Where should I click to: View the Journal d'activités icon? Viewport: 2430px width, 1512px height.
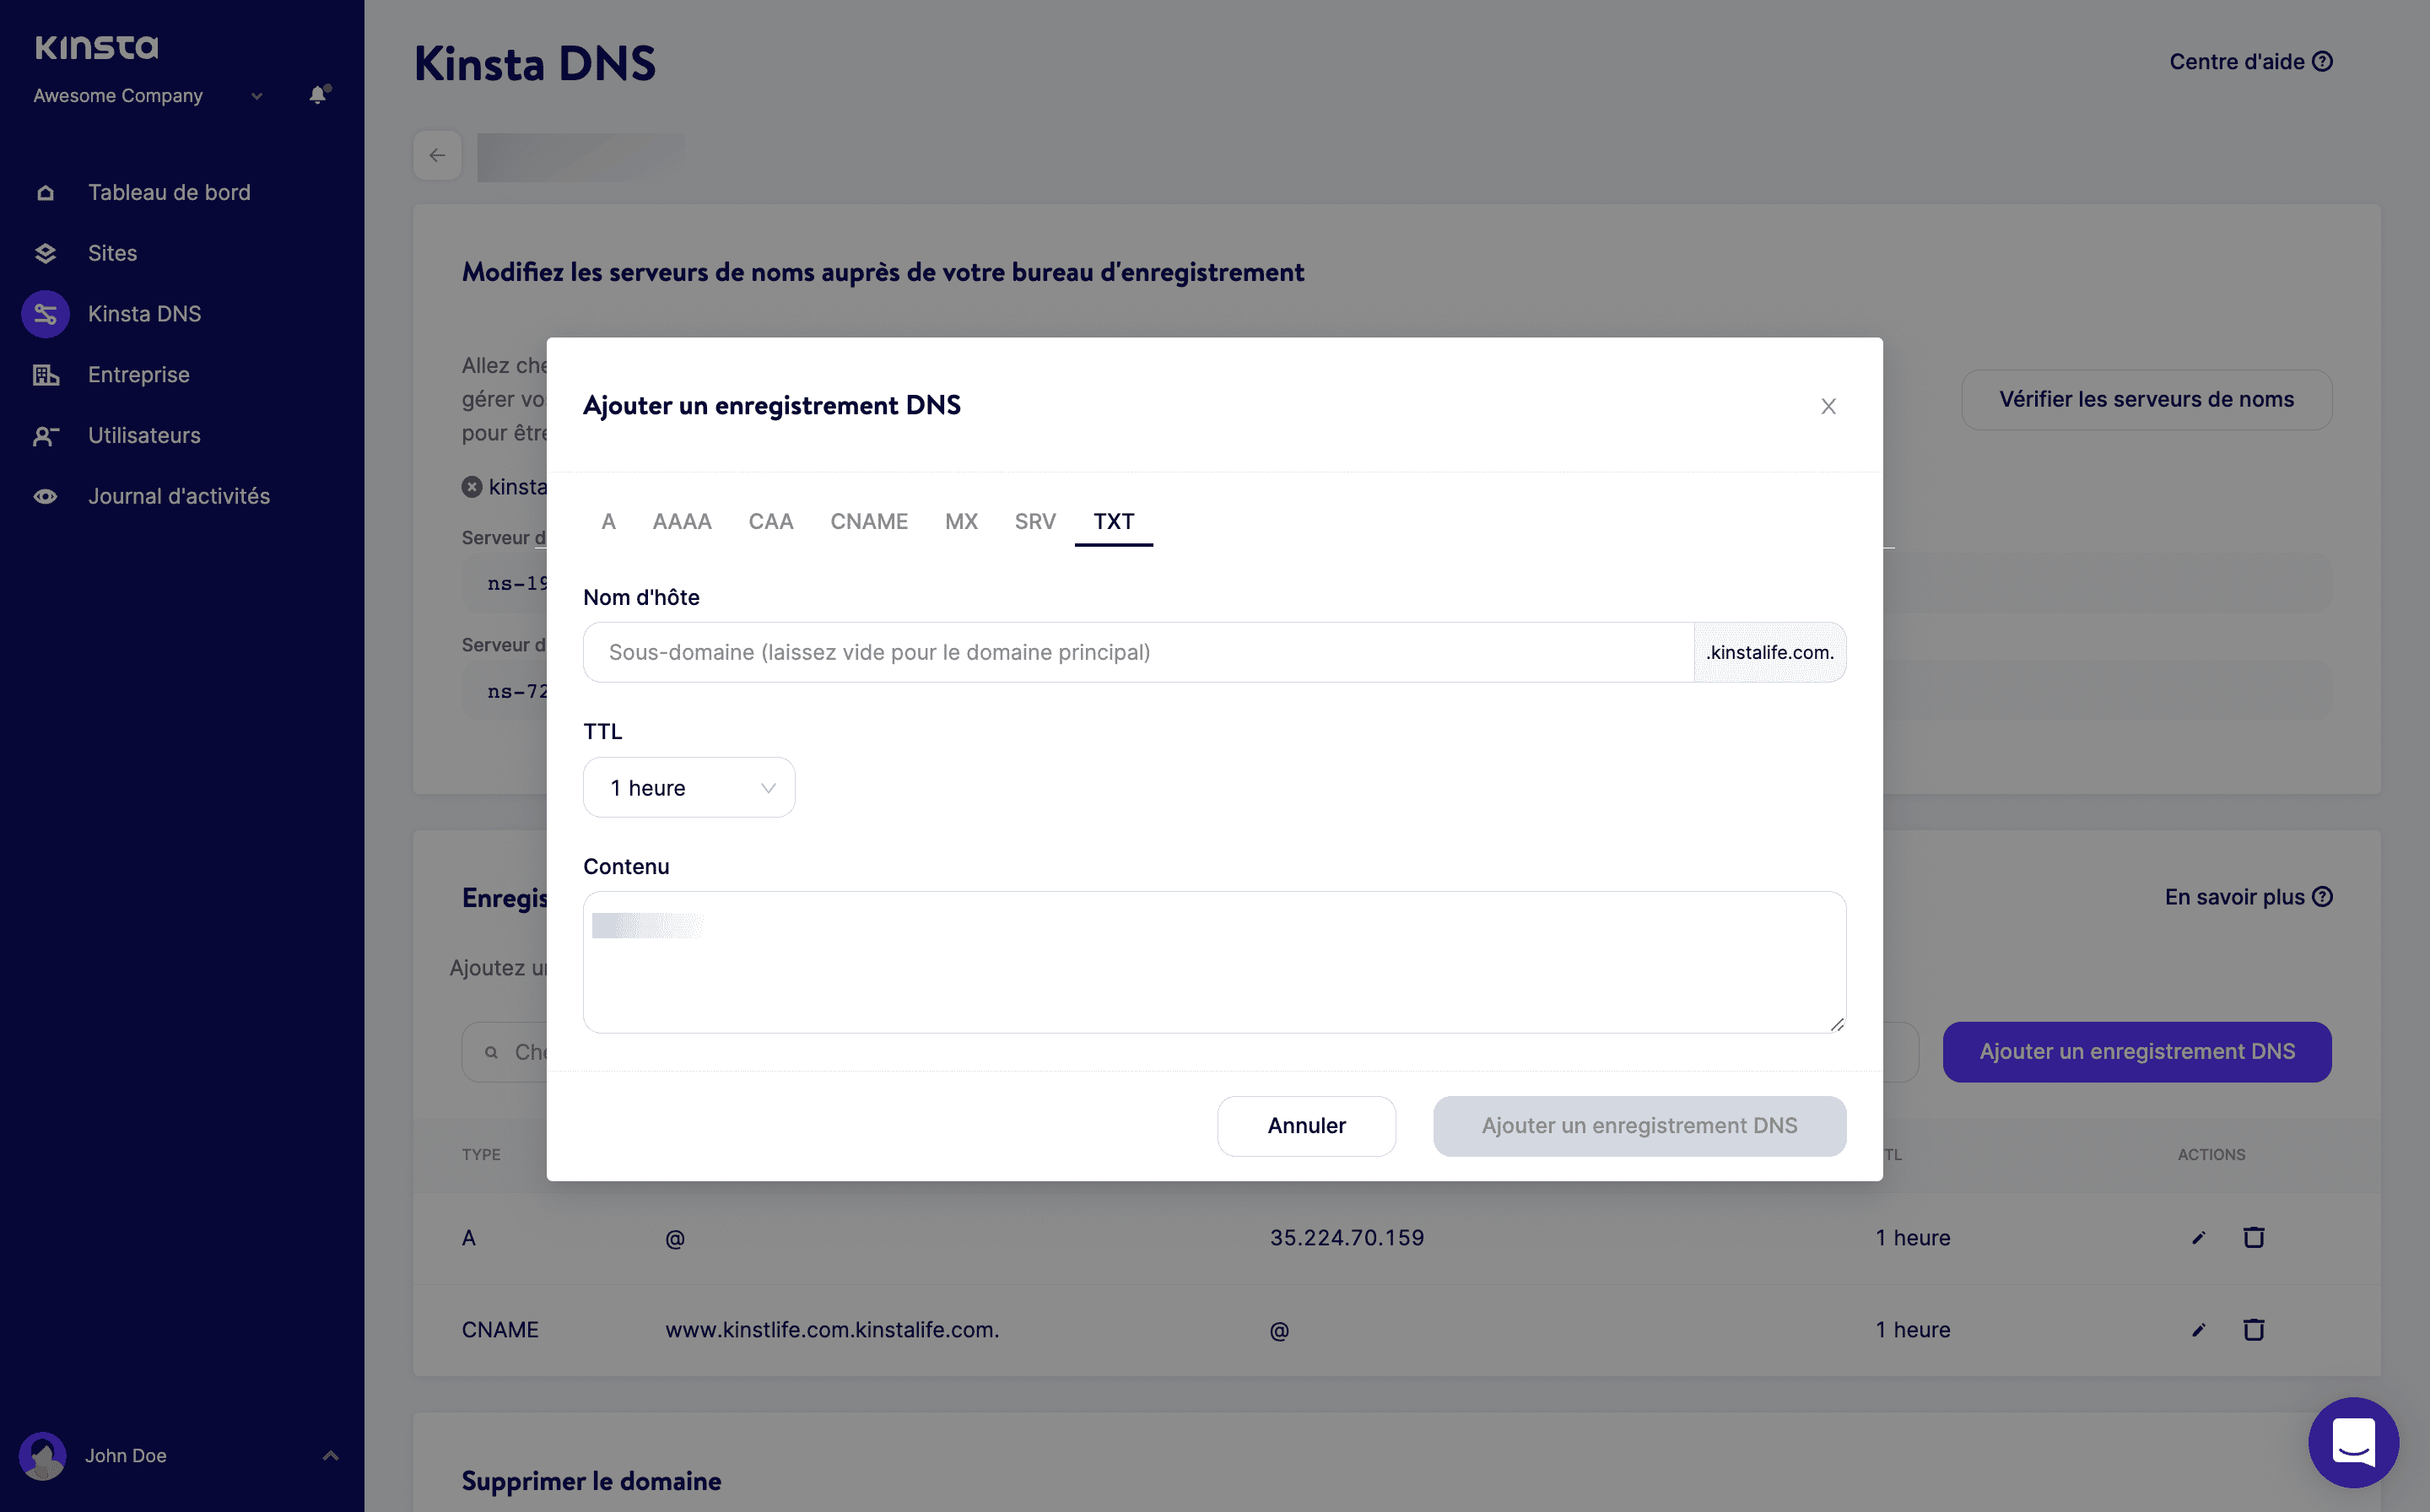point(46,495)
